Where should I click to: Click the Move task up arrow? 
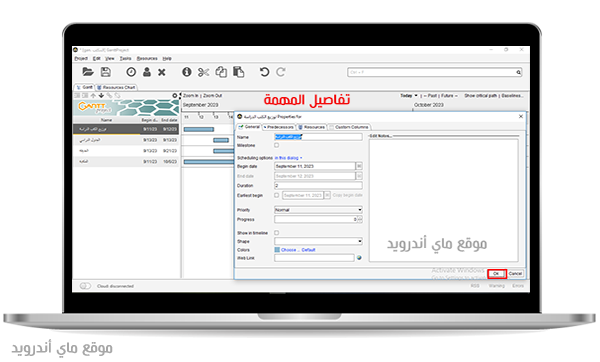click(x=93, y=95)
